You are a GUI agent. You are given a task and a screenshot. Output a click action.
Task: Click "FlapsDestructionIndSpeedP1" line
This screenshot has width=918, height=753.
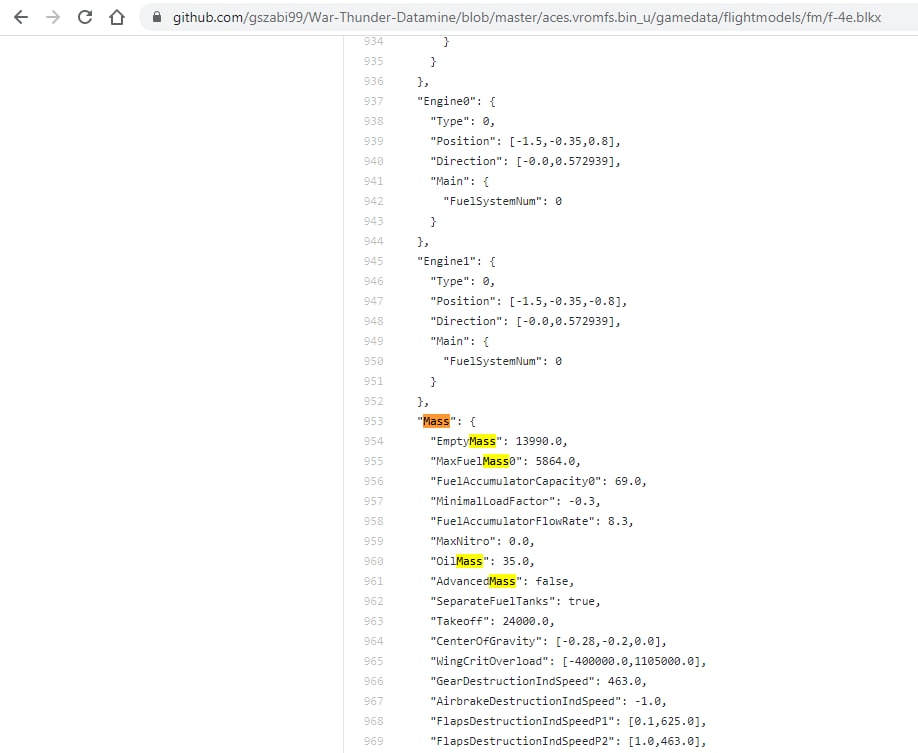point(568,721)
